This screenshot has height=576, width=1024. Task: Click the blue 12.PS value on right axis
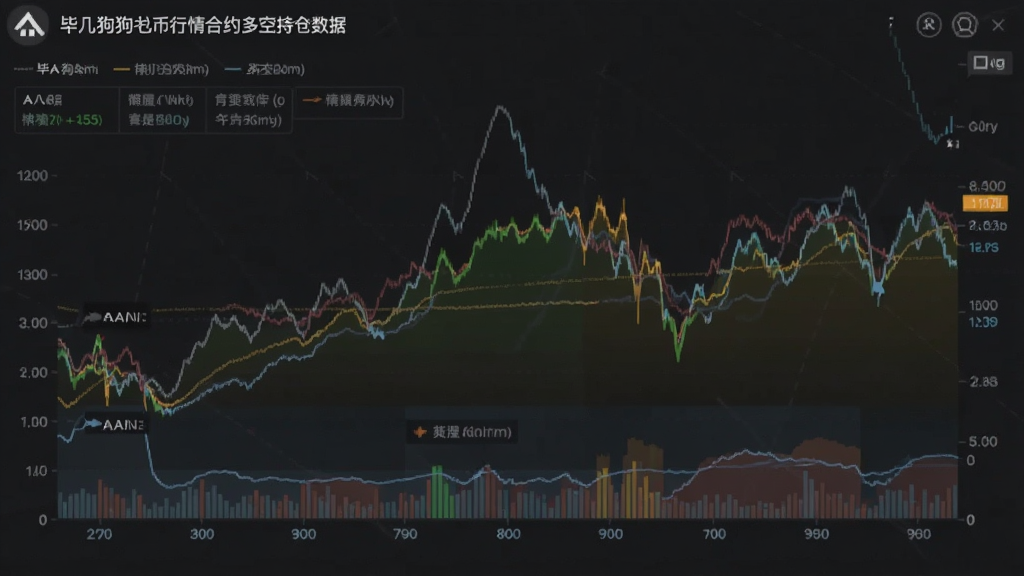[x=984, y=248]
